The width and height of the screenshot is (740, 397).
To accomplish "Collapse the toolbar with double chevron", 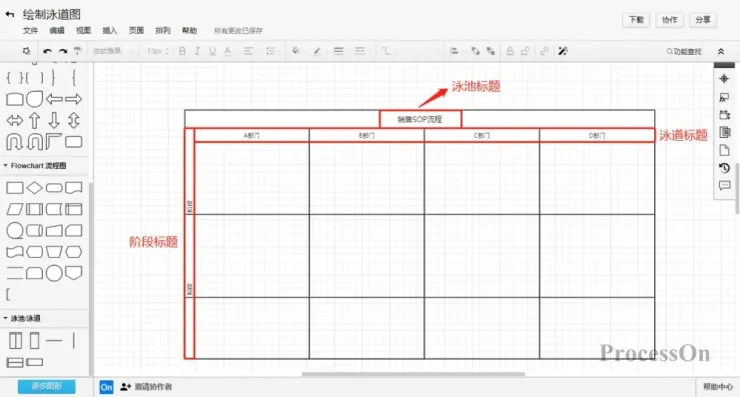I will [x=721, y=51].
